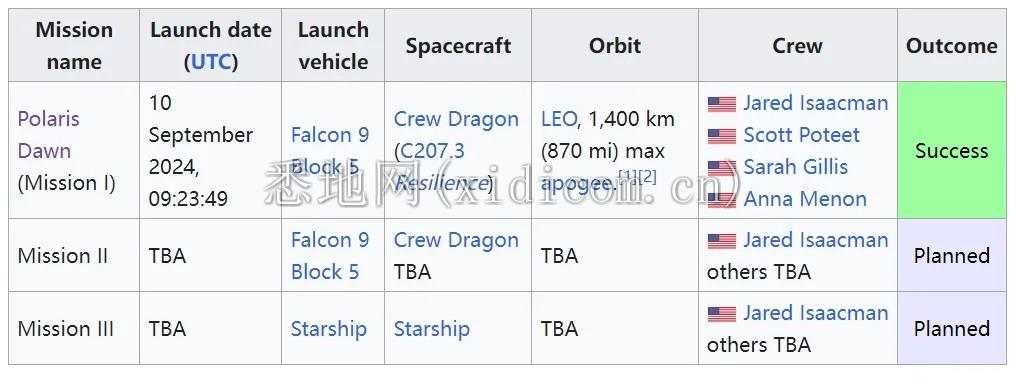This screenshot has height=380, width=1016.
Task: Click the UTC link in header
Action: click(211, 62)
